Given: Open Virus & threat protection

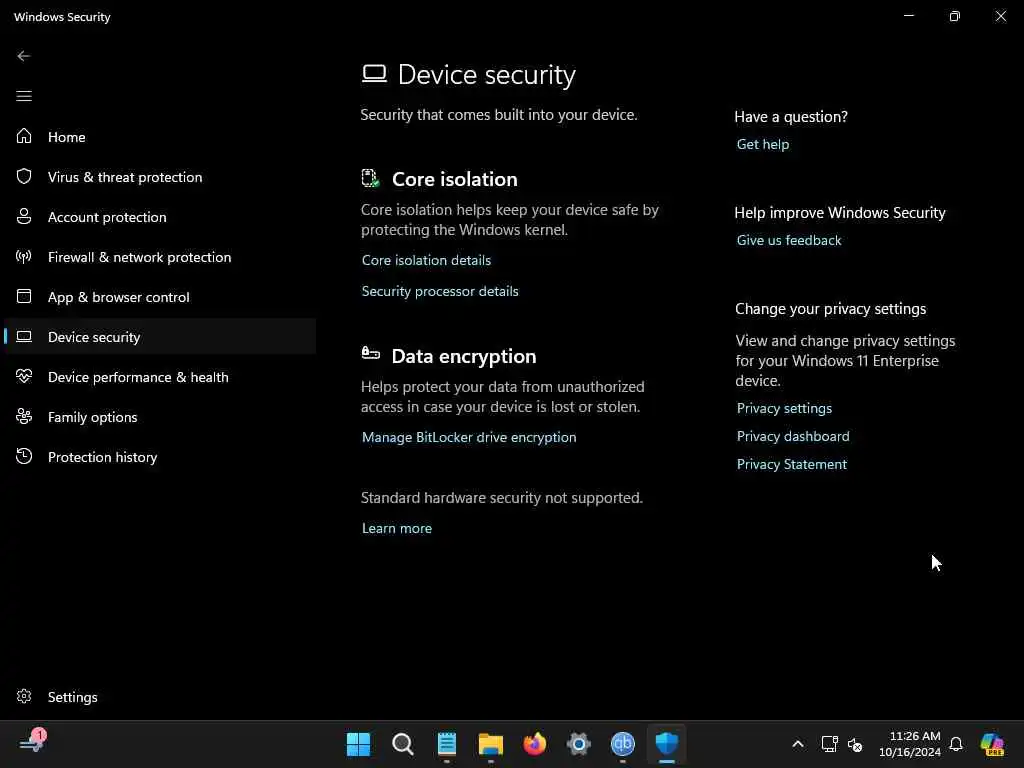Looking at the screenshot, I should [159, 177].
